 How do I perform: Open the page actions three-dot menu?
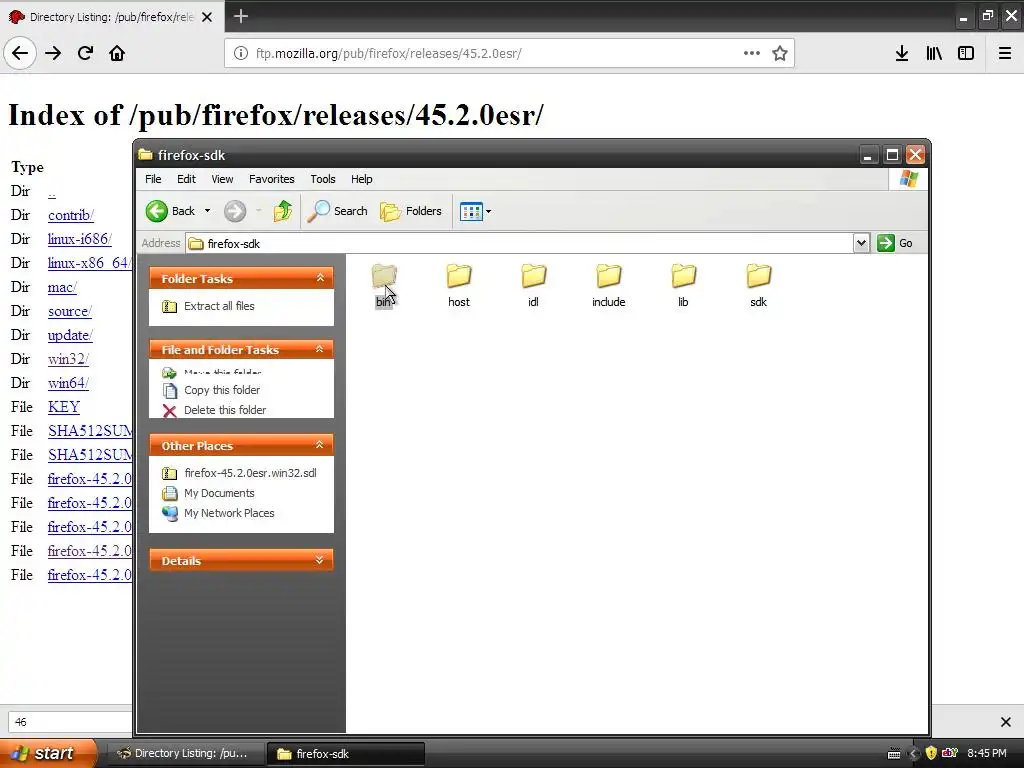pos(752,53)
